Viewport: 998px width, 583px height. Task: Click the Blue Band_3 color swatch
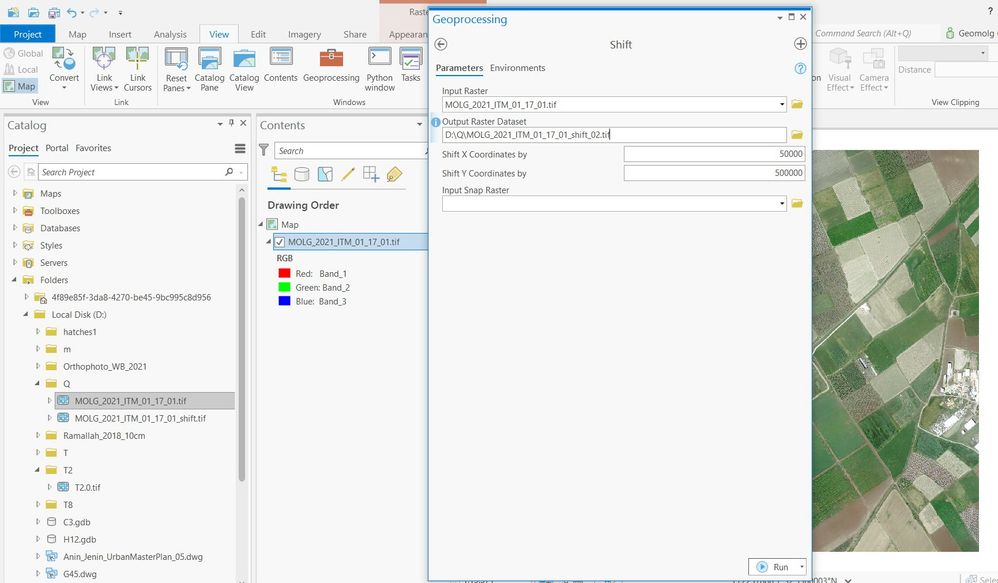pyautogui.click(x=285, y=301)
